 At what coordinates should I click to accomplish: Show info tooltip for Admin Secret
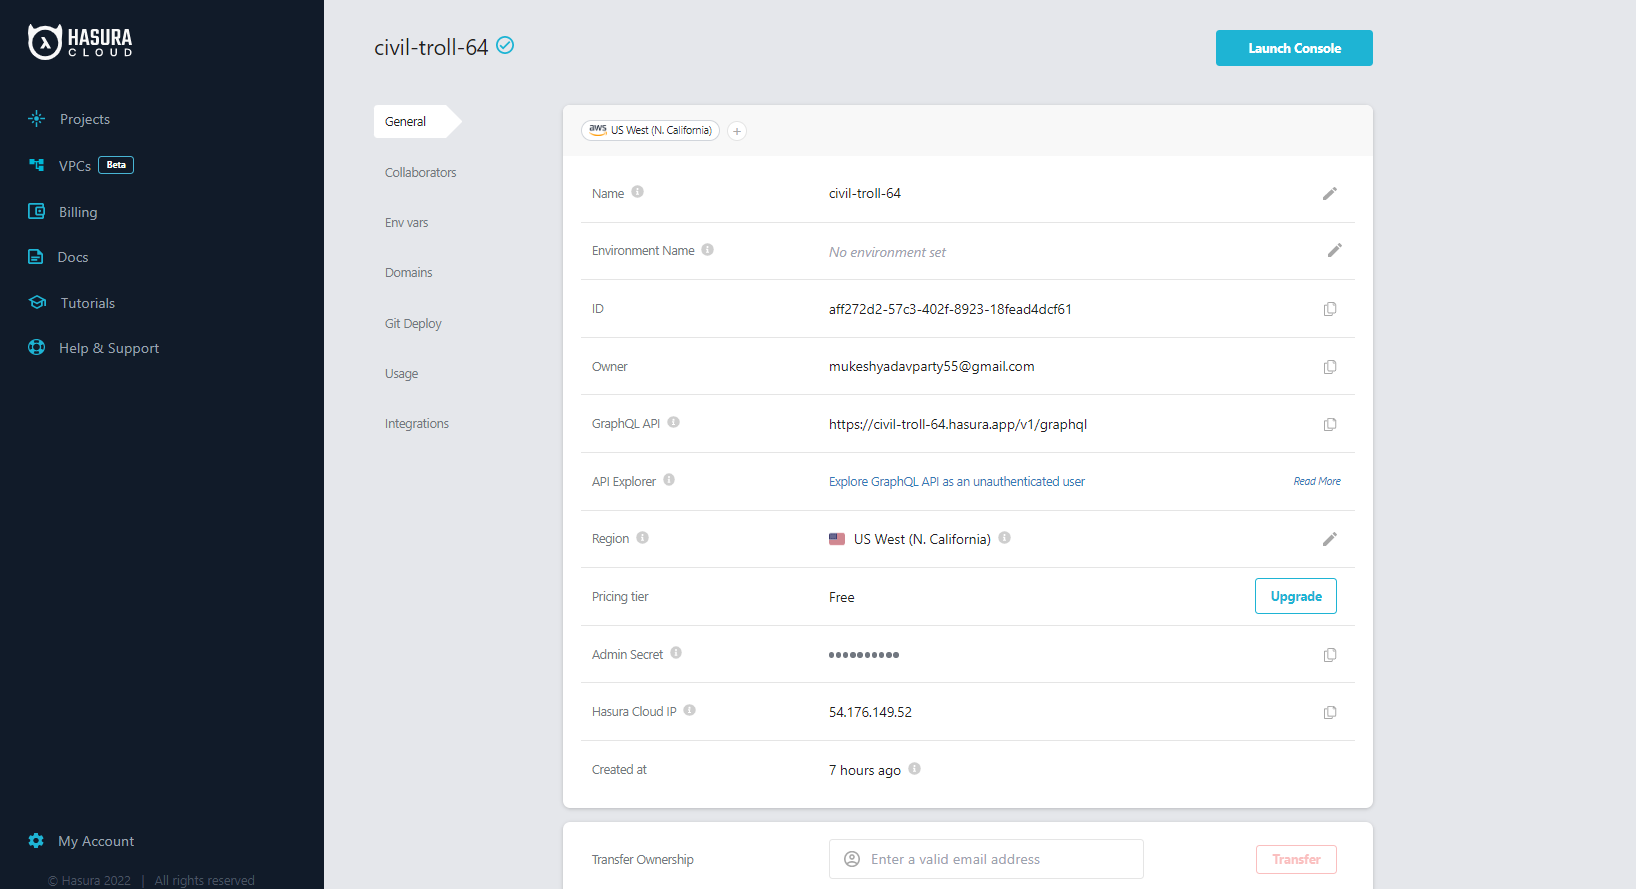pyautogui.click(x=676, y=653)
